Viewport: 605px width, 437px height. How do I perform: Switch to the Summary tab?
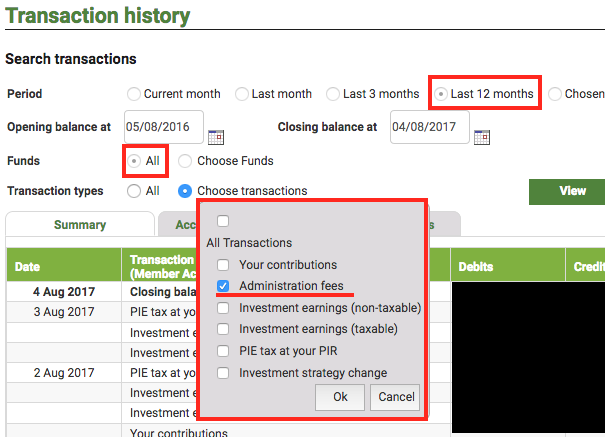pos(80,226)
